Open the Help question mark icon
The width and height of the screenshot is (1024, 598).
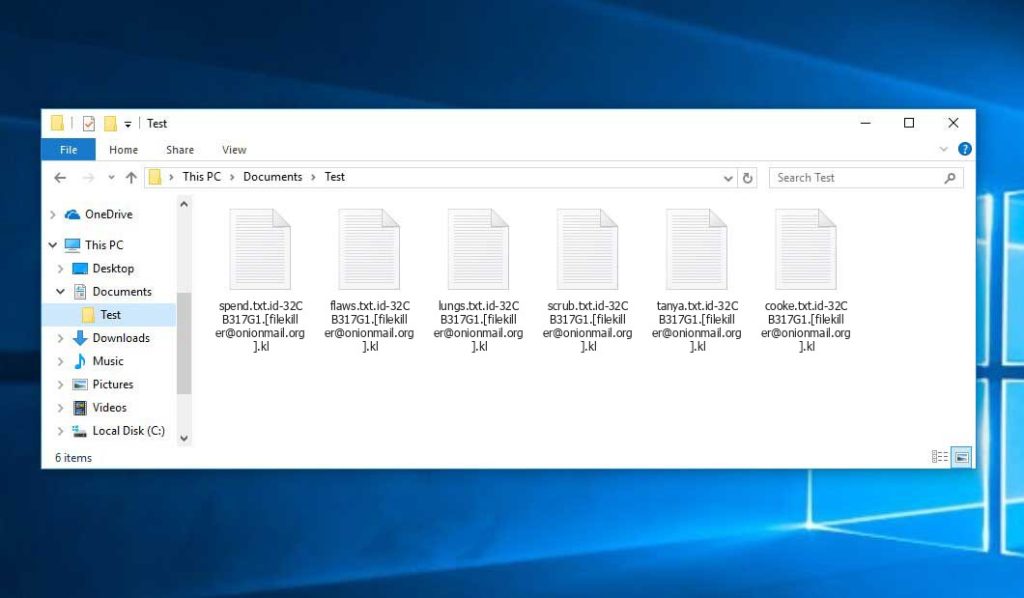click(x=963, y=148)
